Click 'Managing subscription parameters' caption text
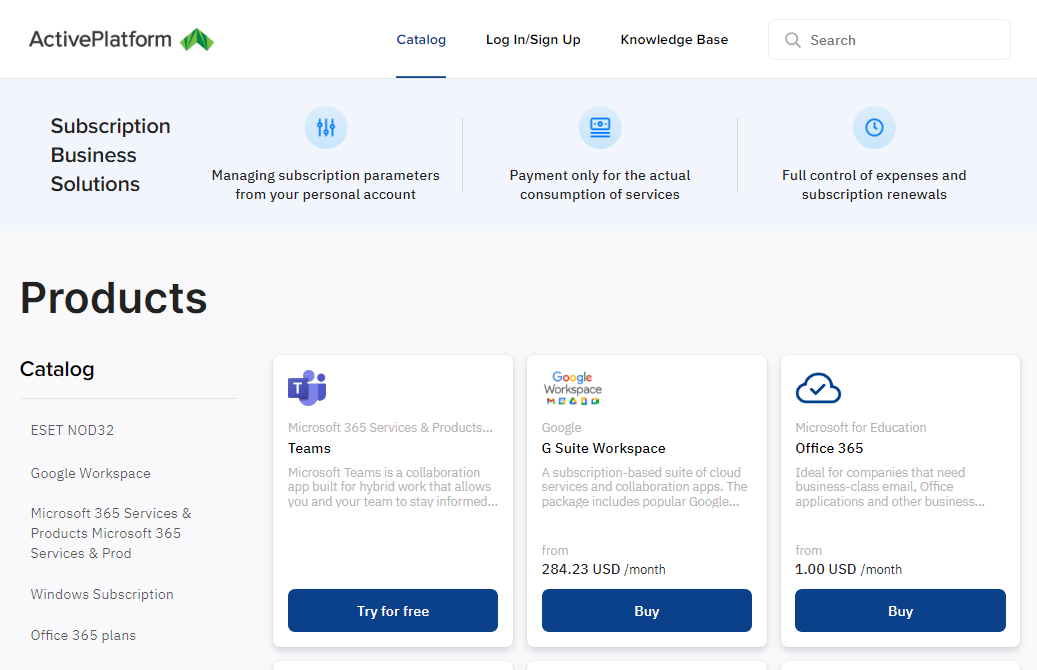Image resolution: width=1037 pixels, height=670 pixels. tap(325, 185)
